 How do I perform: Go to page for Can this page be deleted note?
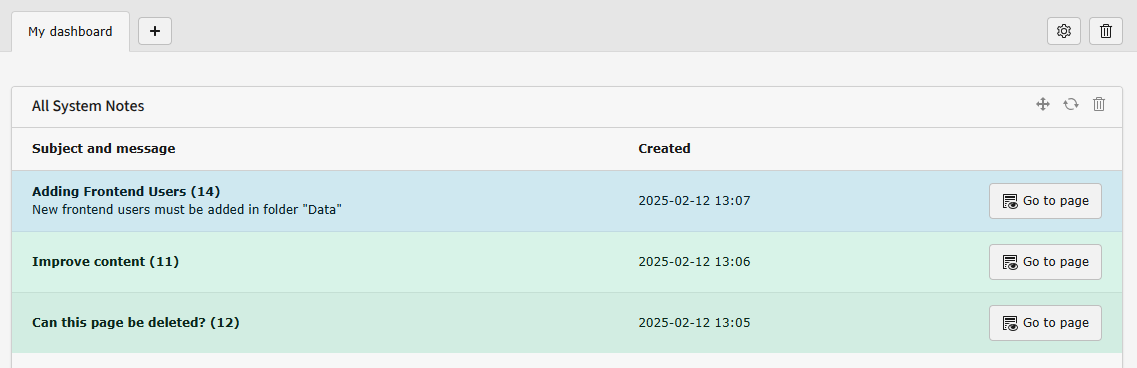click(x=1045, y=323)
